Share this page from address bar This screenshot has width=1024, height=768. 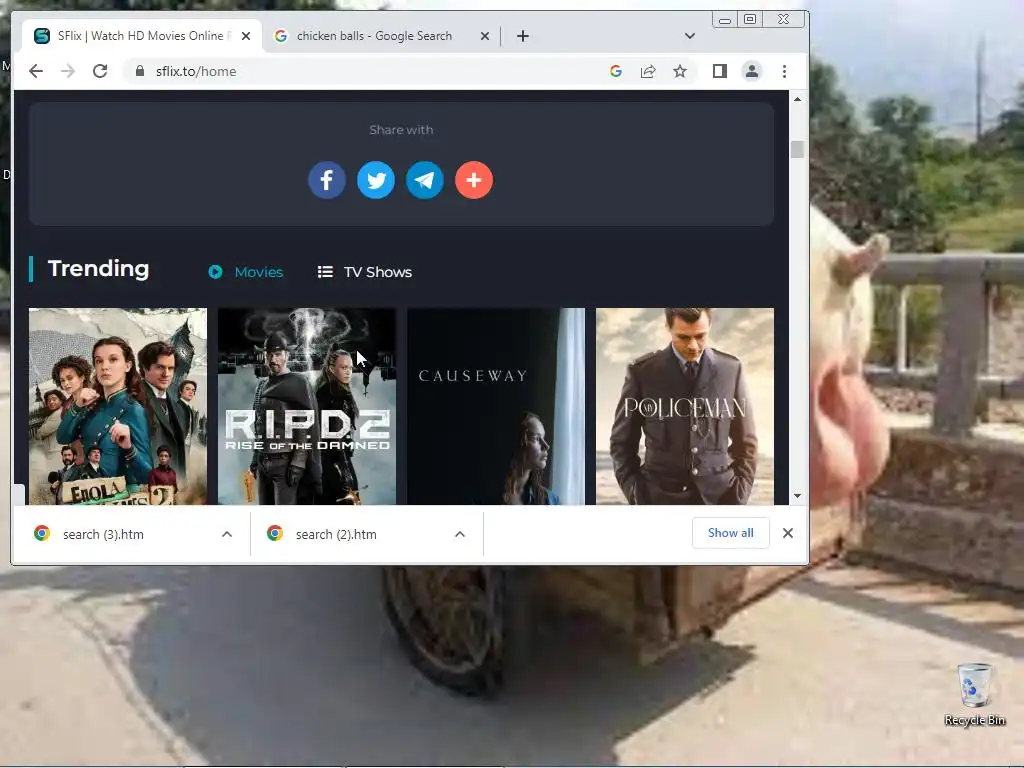coord(648,71)
